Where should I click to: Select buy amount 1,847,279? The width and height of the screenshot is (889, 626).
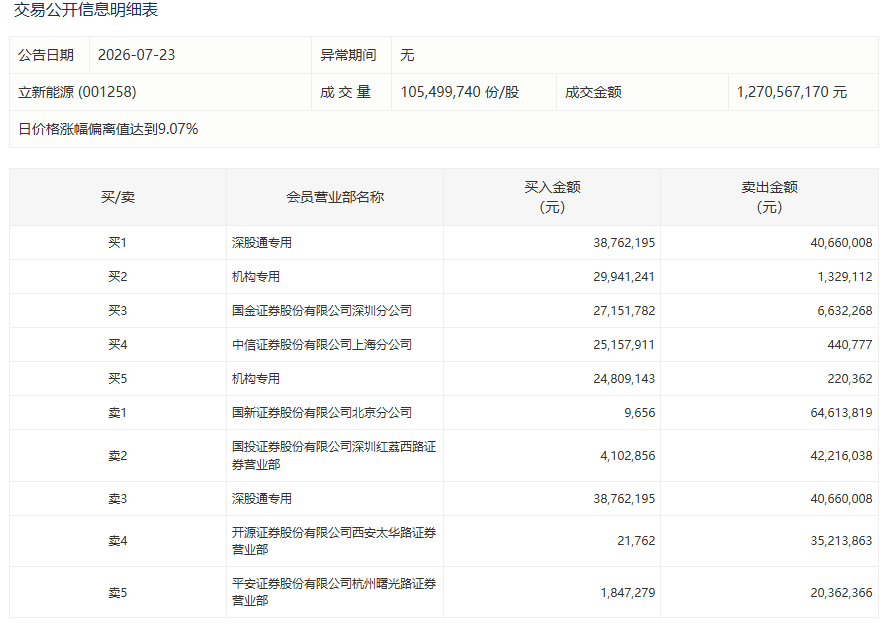pos(628,593)
